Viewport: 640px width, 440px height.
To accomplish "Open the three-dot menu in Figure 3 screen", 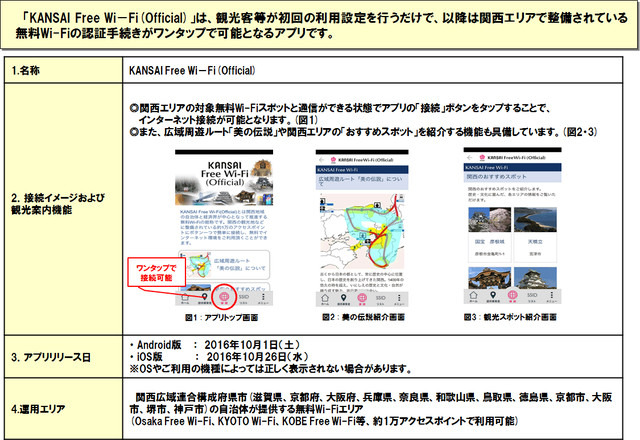I will tap(552, 296).
